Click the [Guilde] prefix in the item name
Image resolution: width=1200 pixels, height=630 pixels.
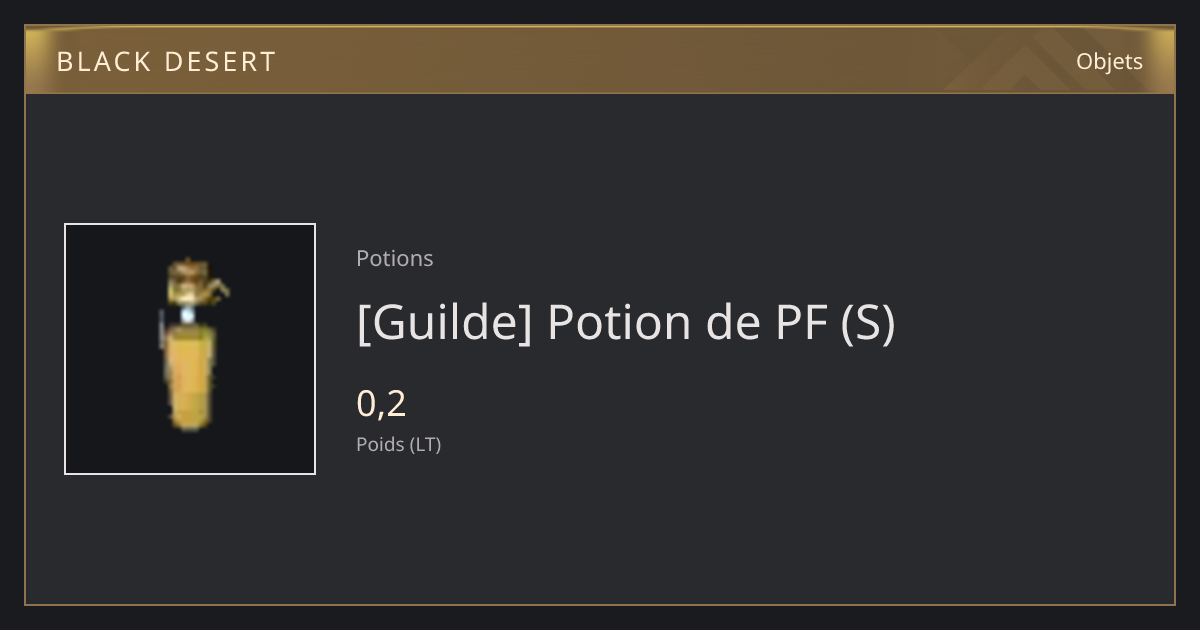click(445, 323)
